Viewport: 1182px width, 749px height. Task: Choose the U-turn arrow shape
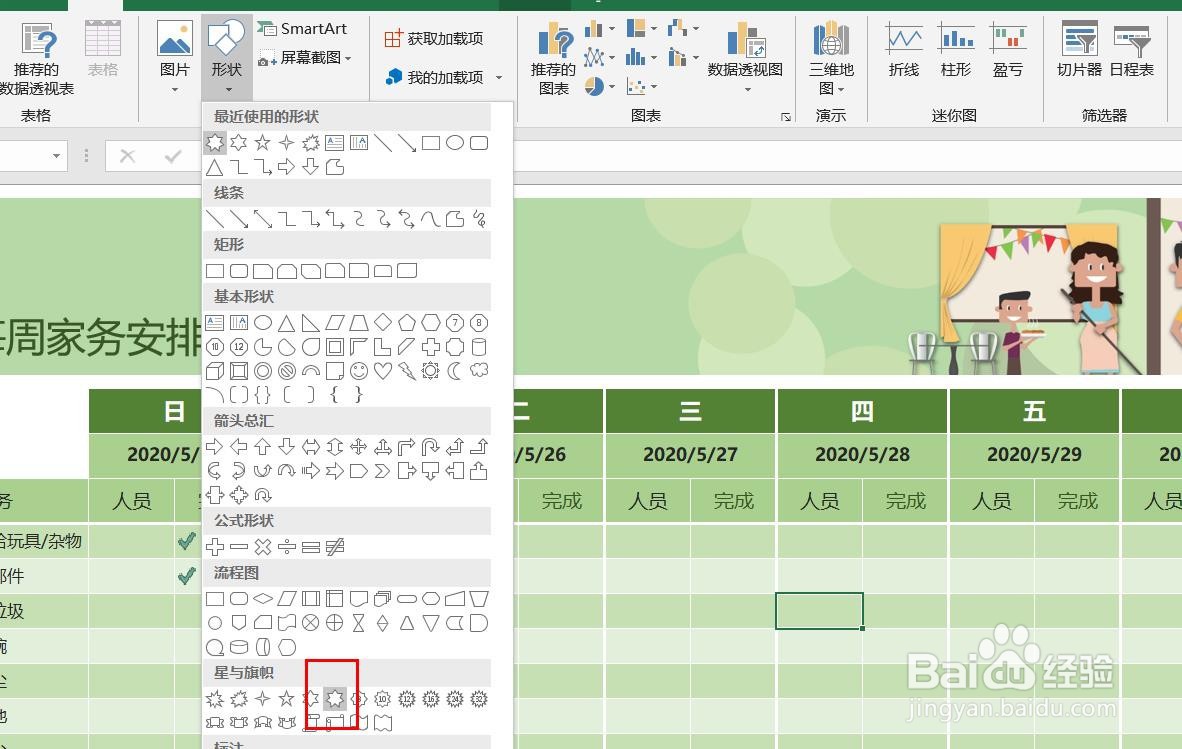(430, 447)
